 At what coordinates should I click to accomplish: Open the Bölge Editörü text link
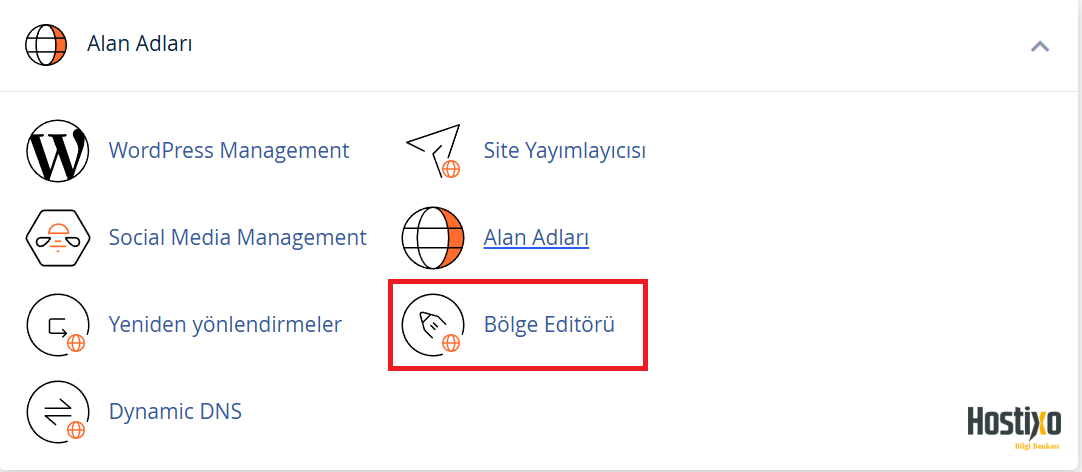[x=548, y=325]
